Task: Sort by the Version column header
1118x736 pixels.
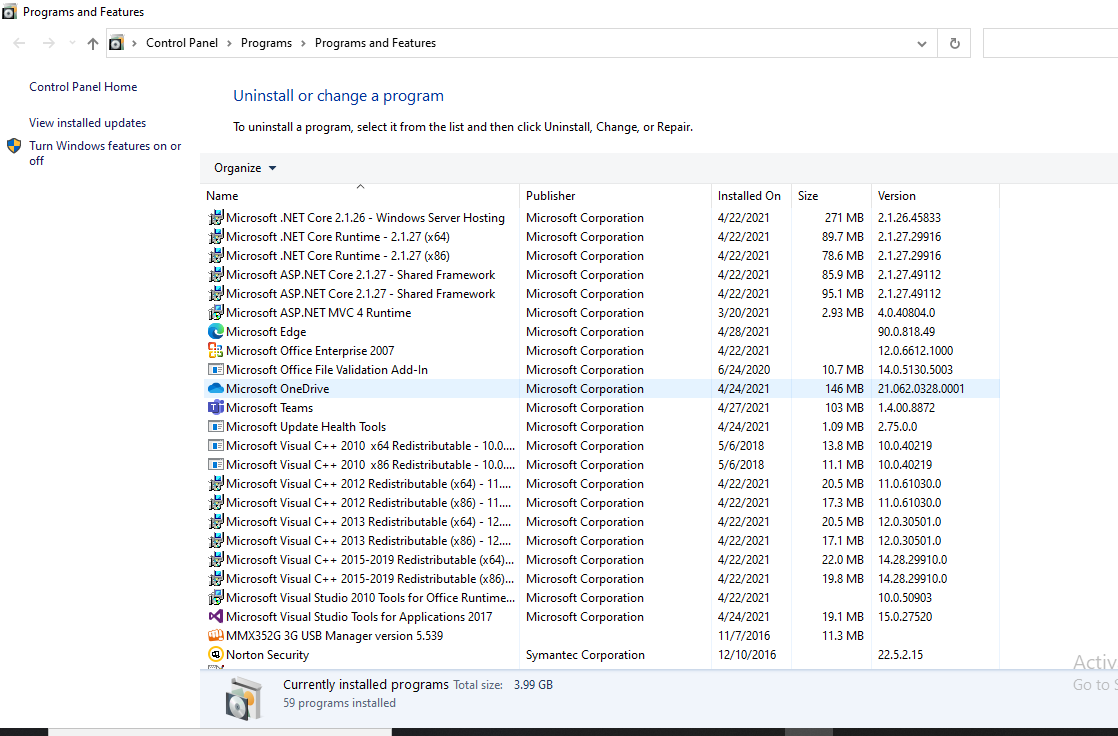Action: point(935,195)
